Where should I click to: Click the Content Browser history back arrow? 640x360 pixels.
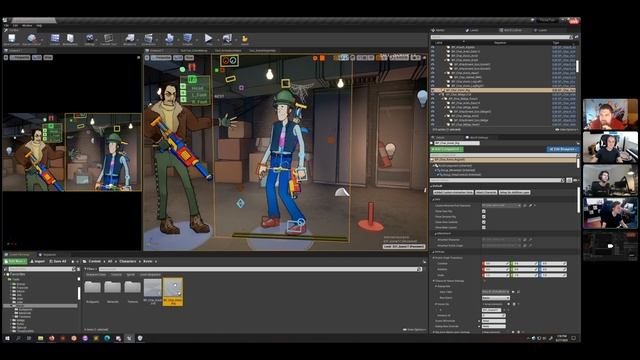(x=73, y=261)
